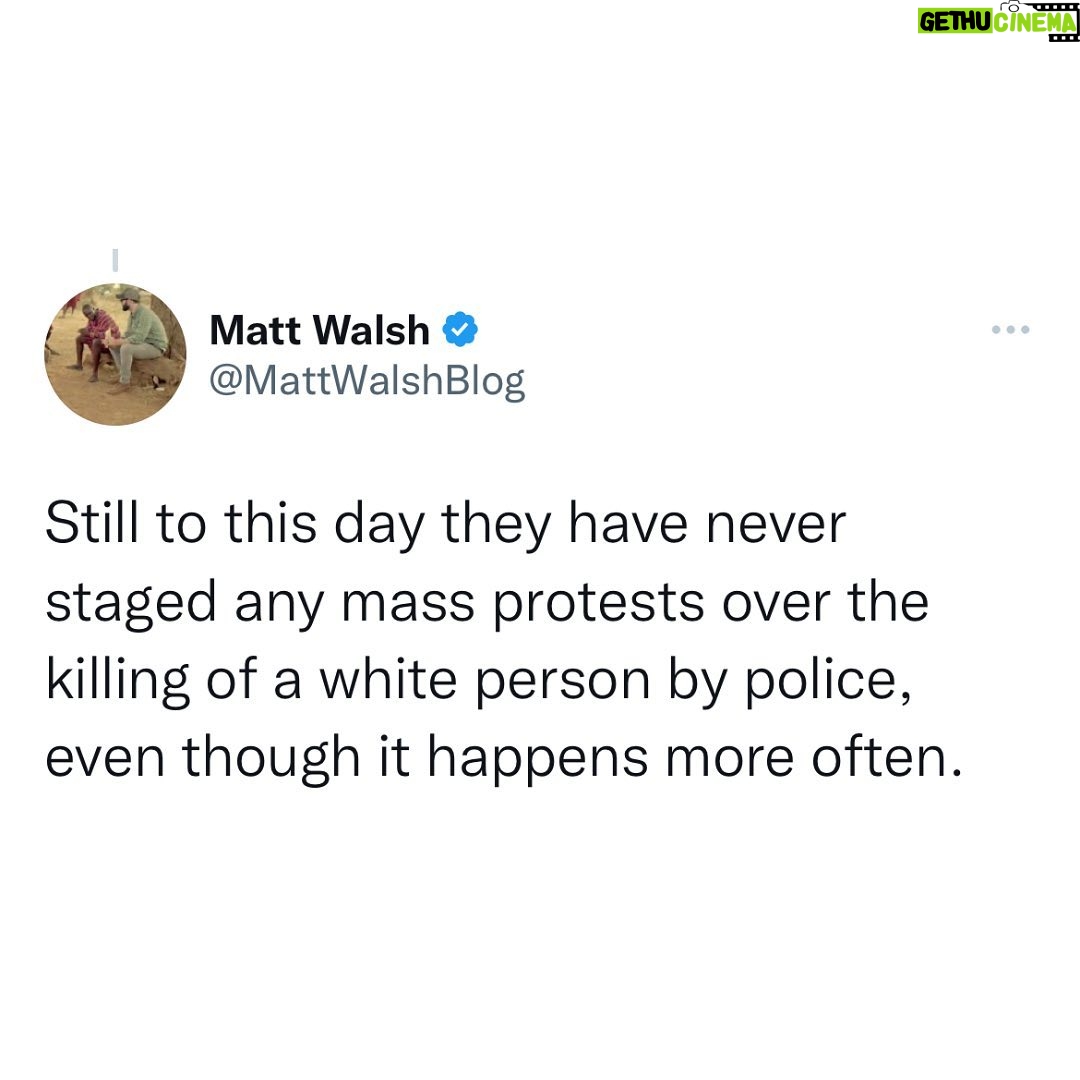Click the line 'even though it happens more often.'

(504, 760)
